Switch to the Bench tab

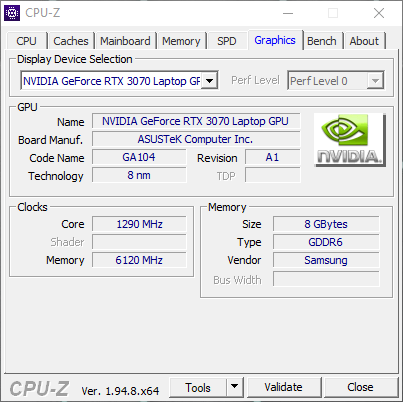click(322, 41)
